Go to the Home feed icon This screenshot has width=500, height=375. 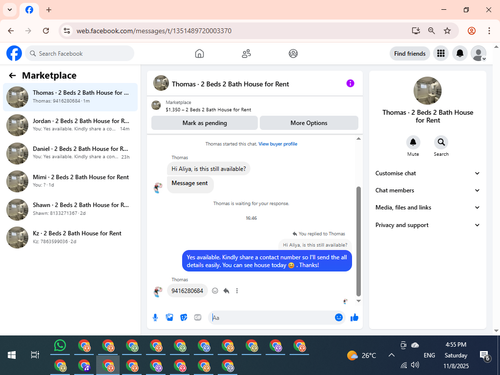pyautogui.click(x=199, y=53)
